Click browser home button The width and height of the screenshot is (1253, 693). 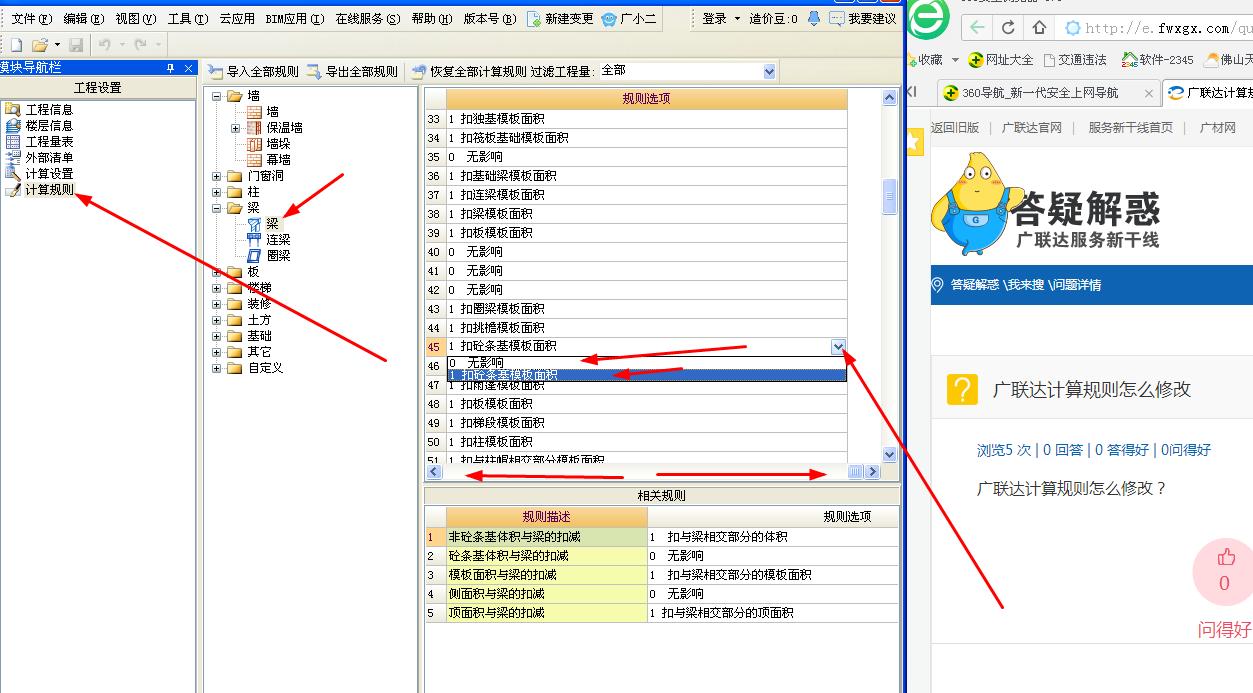(x=1039, y=28)
